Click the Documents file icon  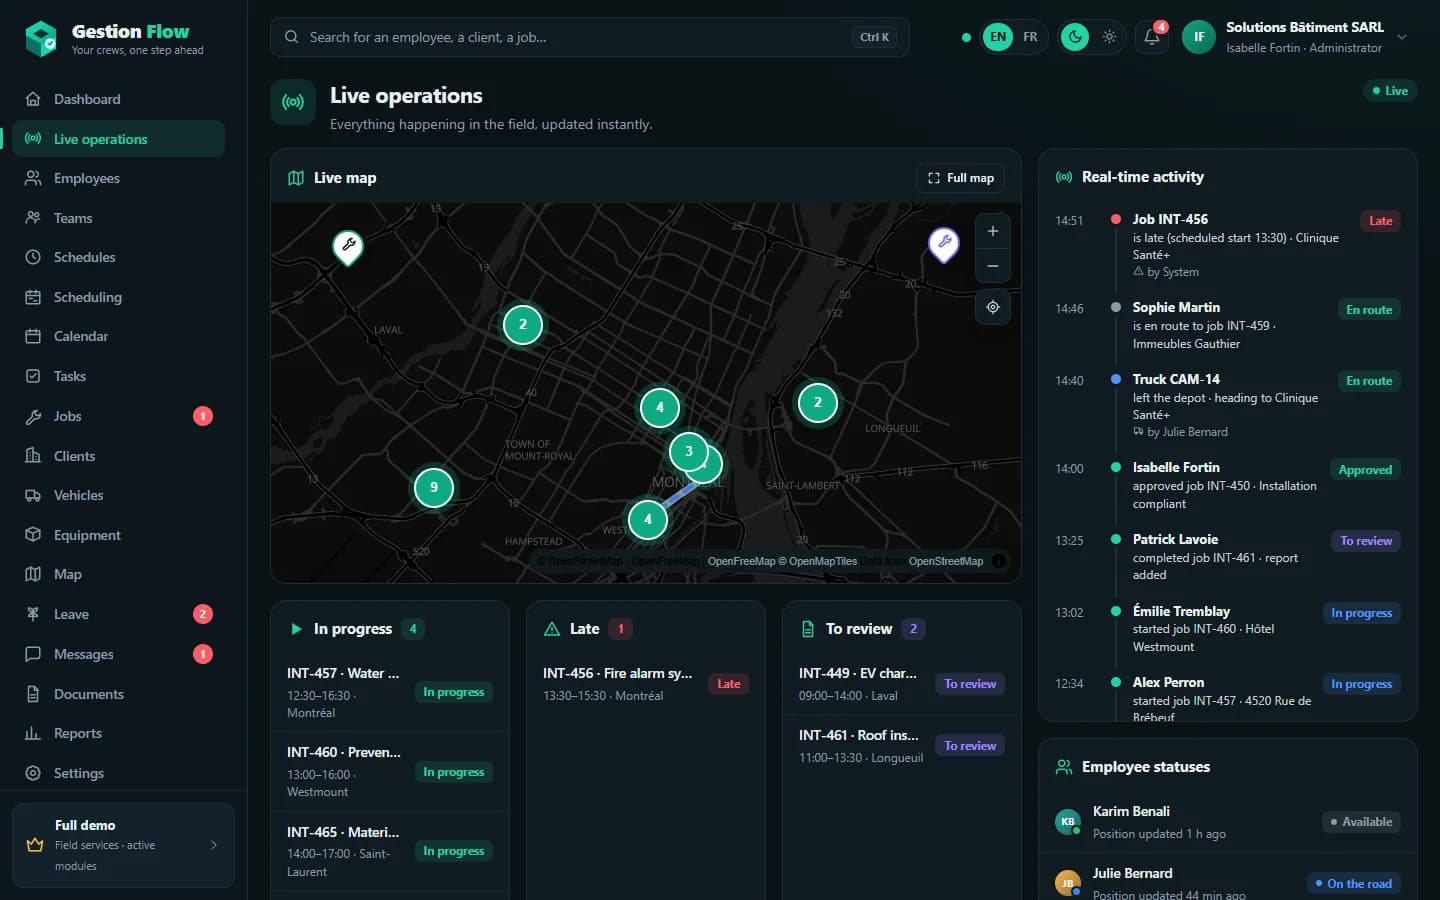coord(33,694)
